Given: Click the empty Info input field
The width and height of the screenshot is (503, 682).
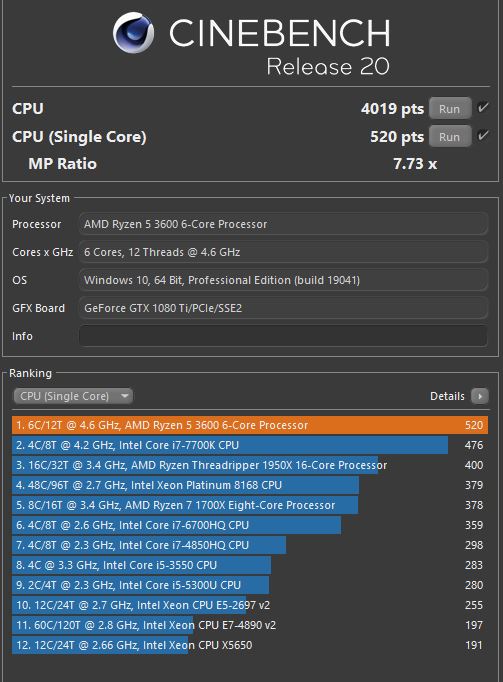Looking at the screenshot, I should coord(283,336).
